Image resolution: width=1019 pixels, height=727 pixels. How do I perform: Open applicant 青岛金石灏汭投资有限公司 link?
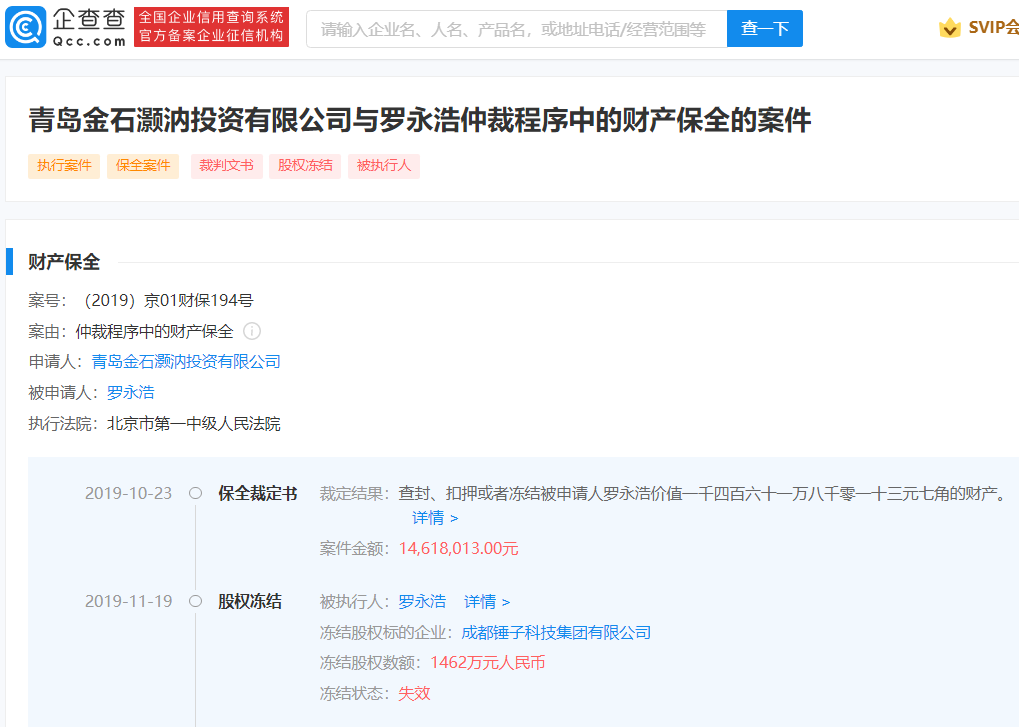[186, 362]
